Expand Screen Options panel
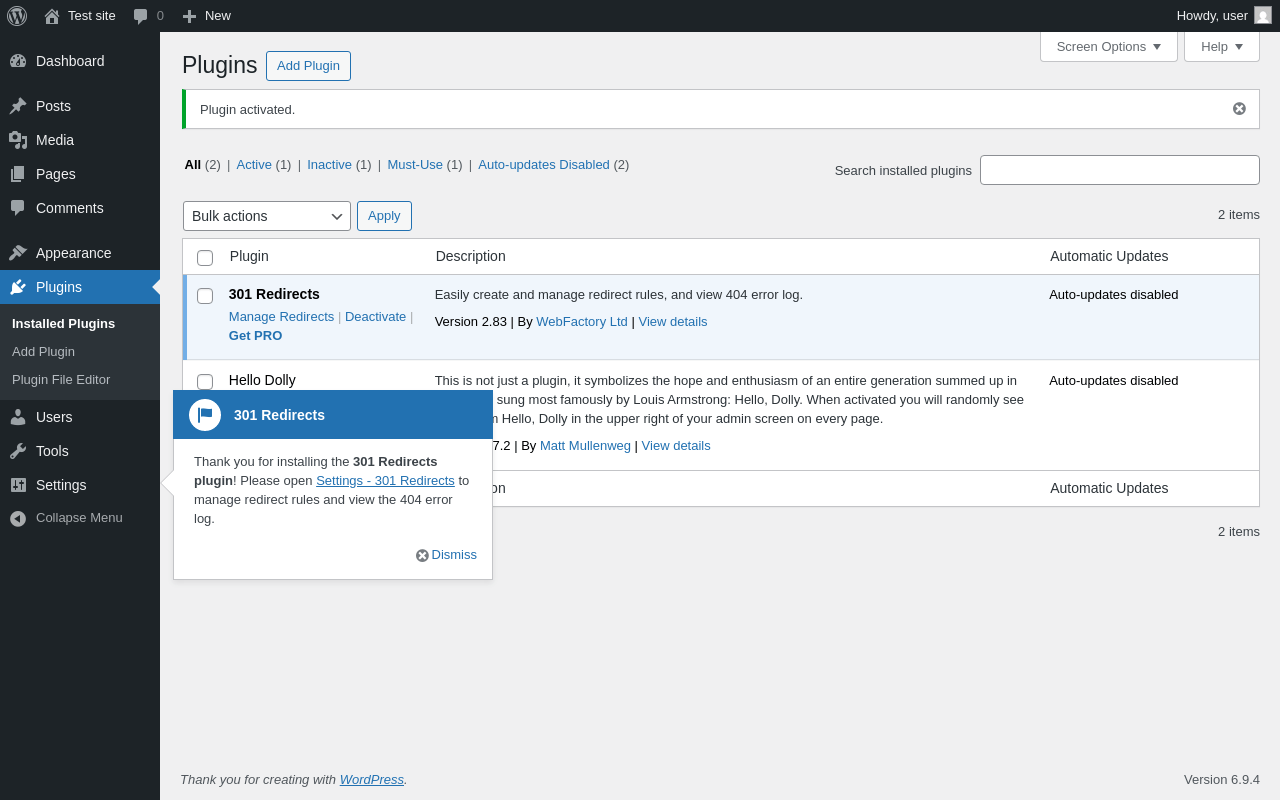Screen dimensions: 1280x800 (1109, 46)
